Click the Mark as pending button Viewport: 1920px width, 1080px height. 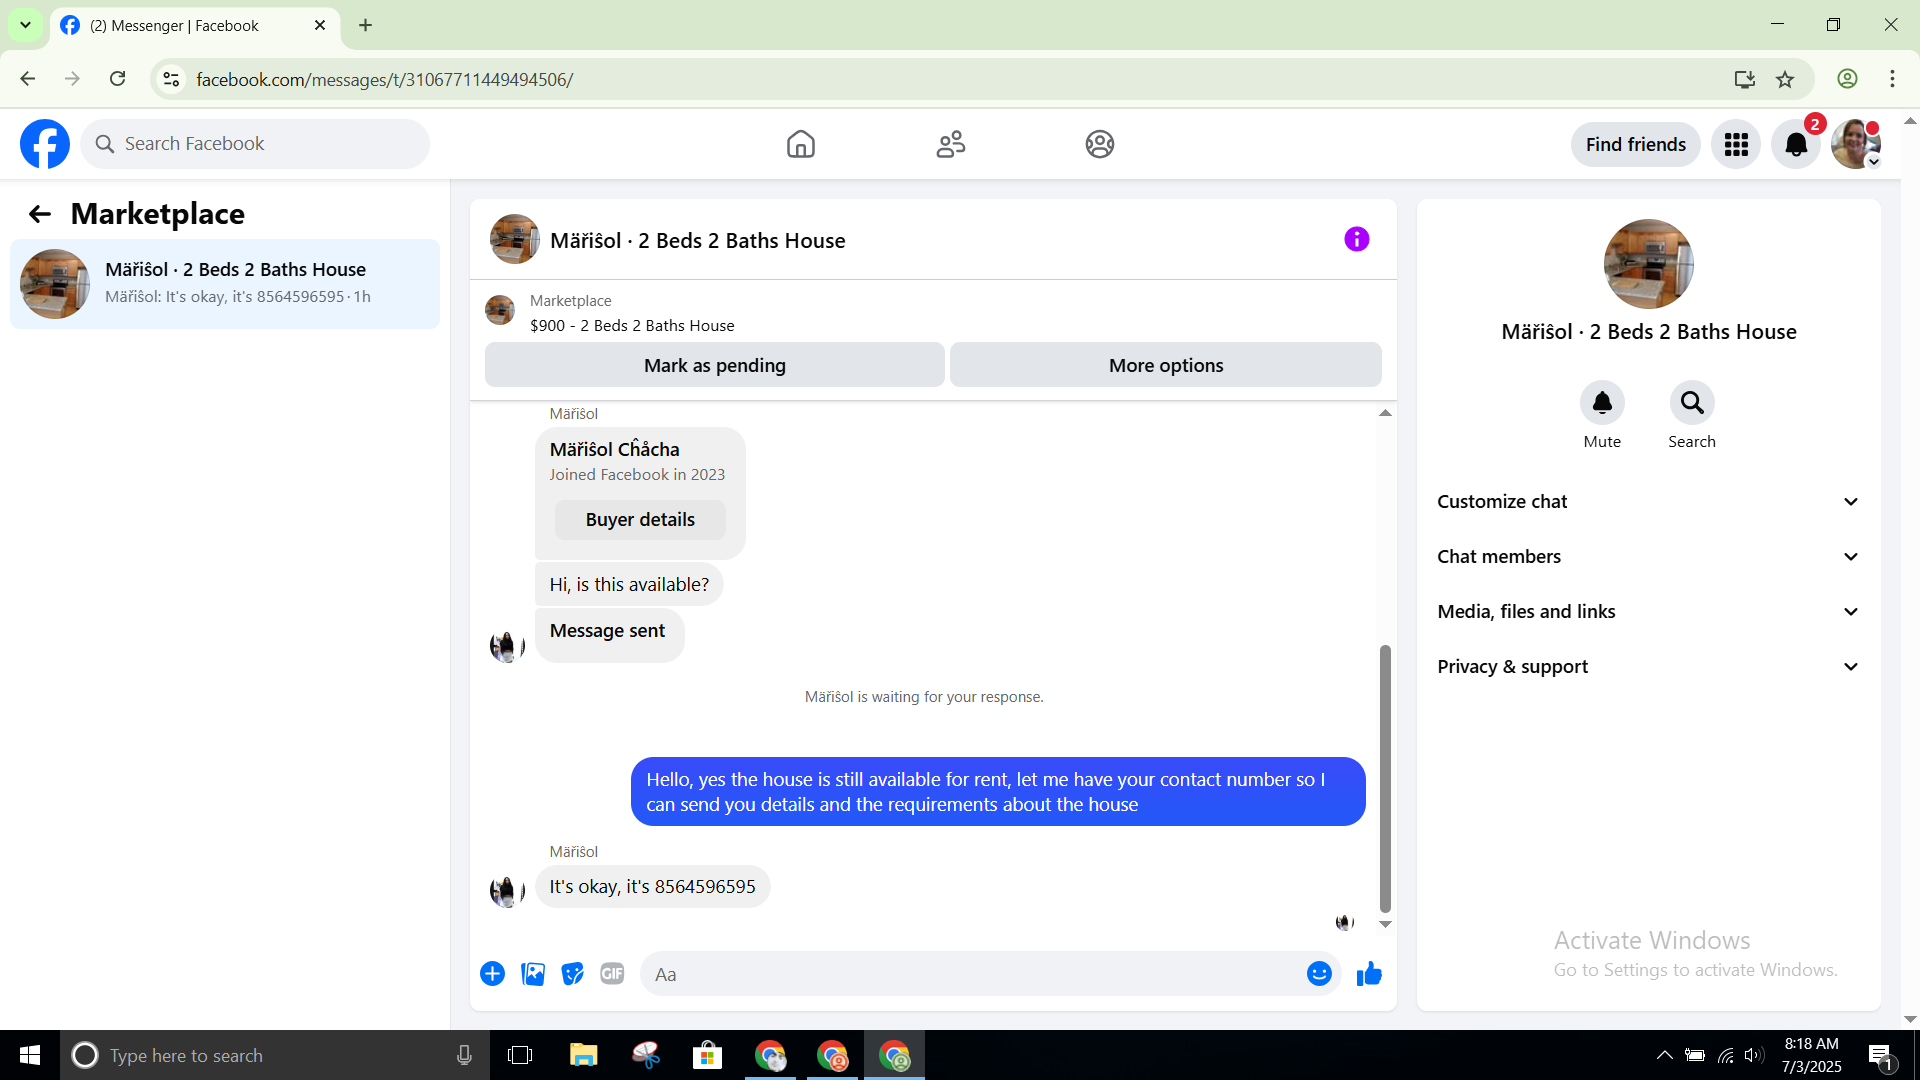tap(714, 365)
